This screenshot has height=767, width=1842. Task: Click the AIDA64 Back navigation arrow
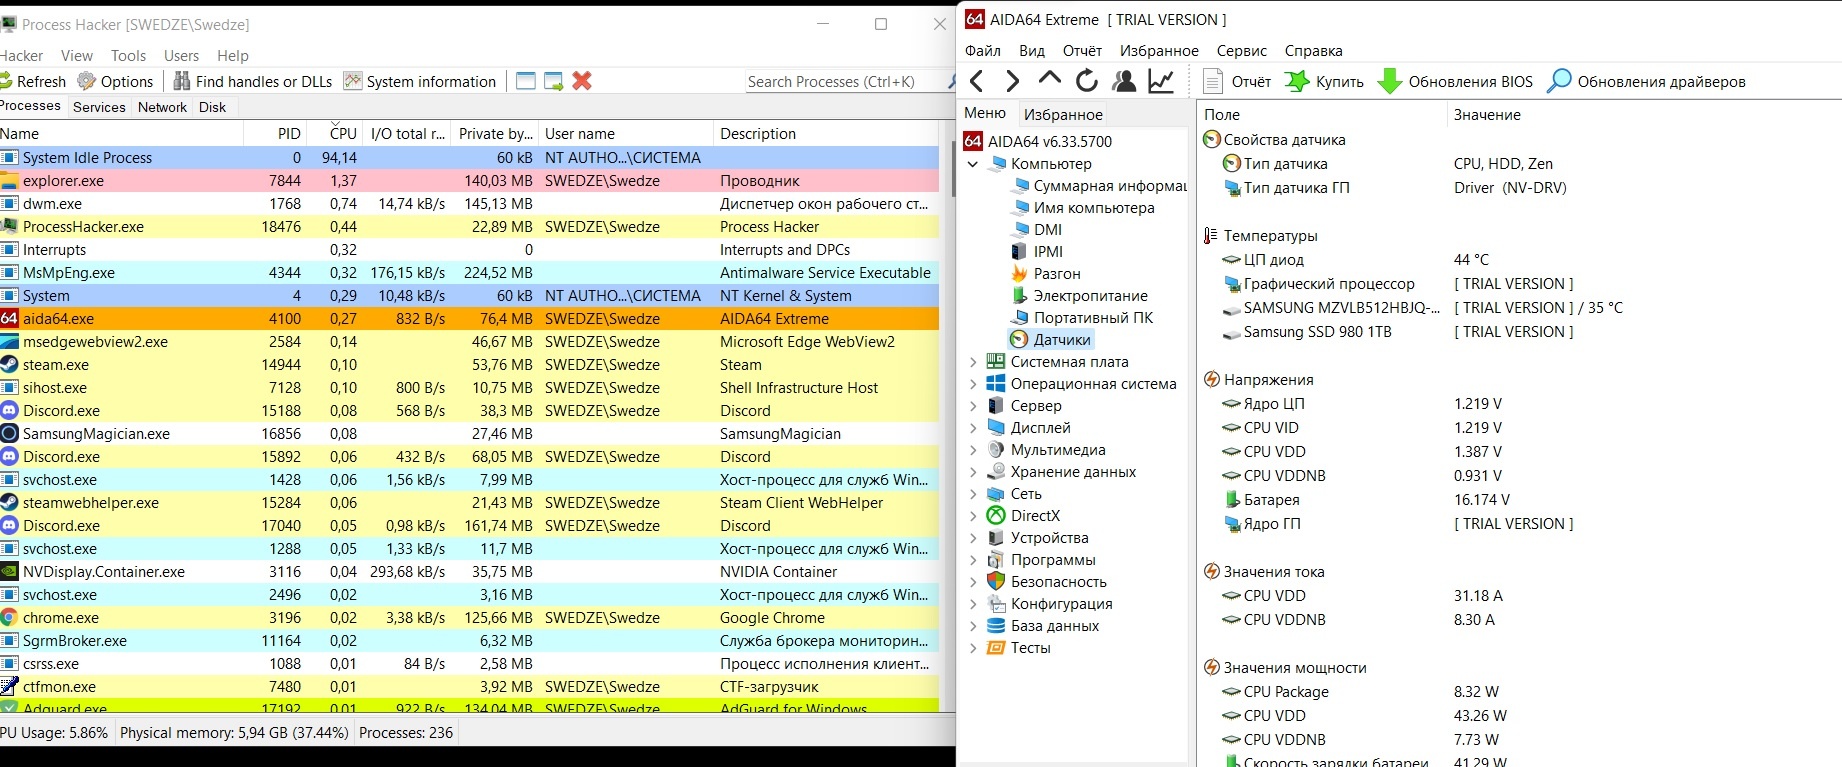tap(977, 81)
